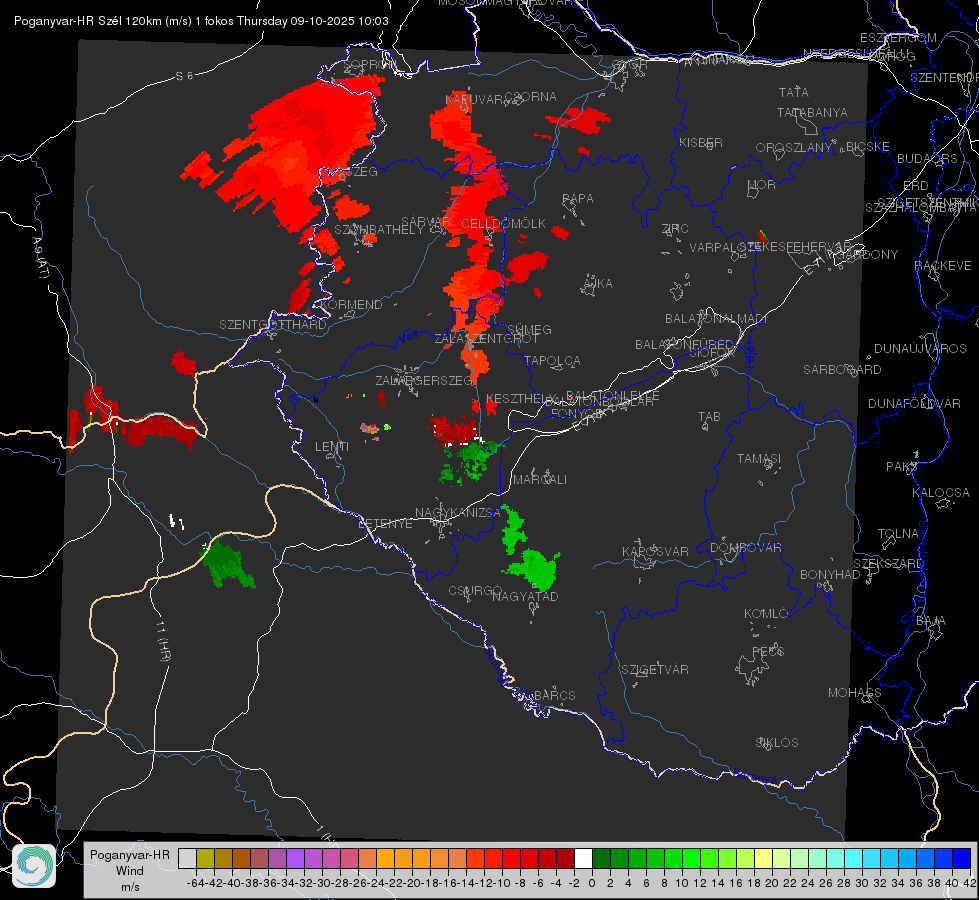
Task: Click the LENTI town label
Action: (332, 447)
